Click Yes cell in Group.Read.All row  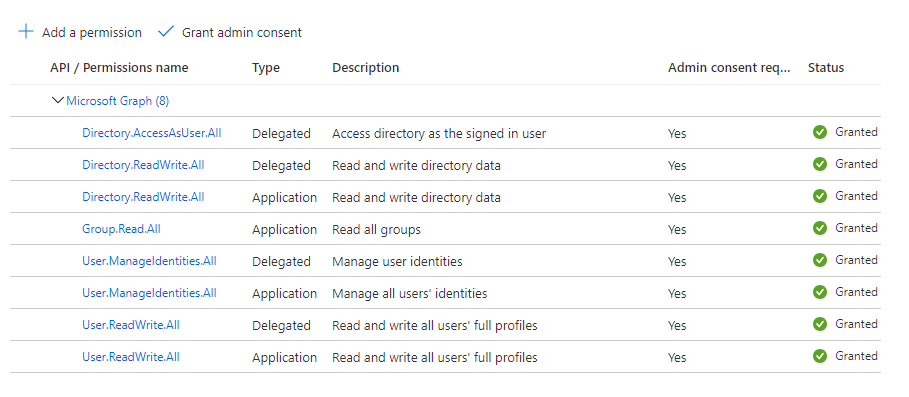pyautogui.click(x=677, y=230)
